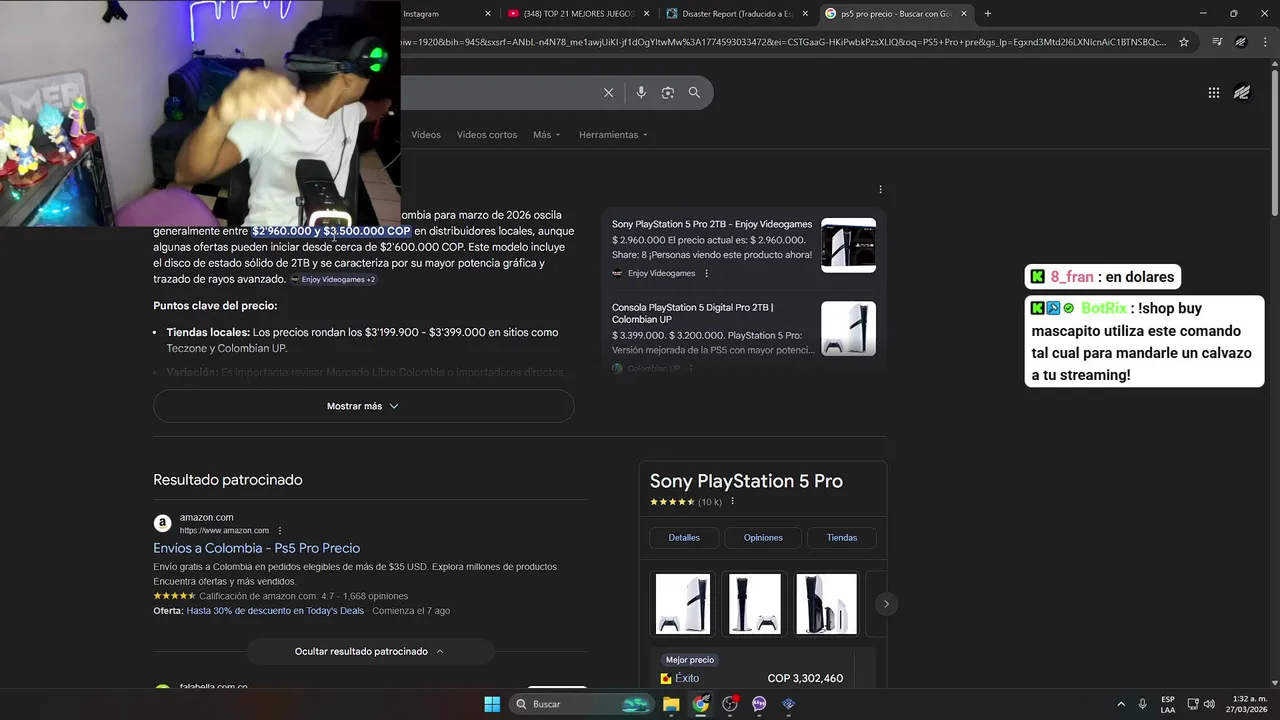
Task: Open Google Lens image search icon
Action: 668,93
